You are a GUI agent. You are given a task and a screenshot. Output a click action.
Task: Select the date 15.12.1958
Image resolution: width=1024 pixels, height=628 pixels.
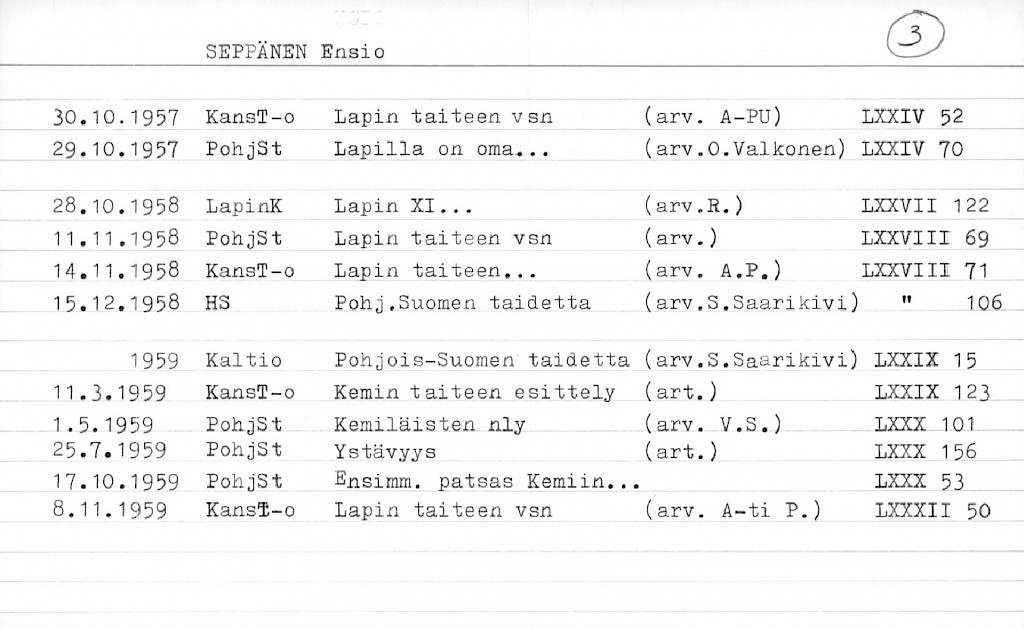point(114,303)
